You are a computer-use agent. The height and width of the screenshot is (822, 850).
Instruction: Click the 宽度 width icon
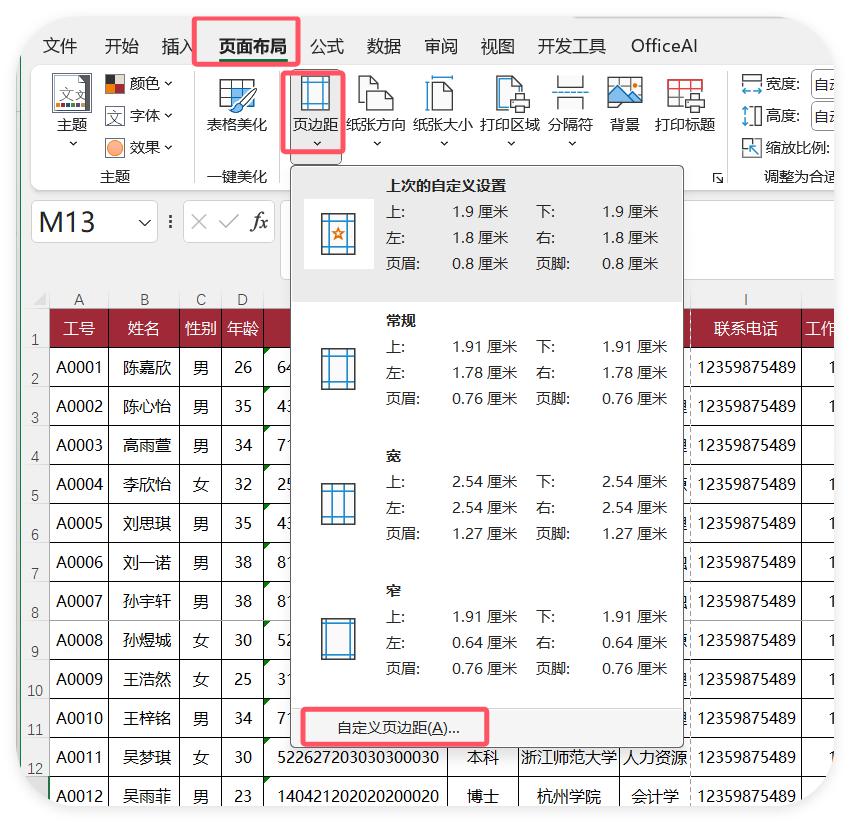[751, 84]
